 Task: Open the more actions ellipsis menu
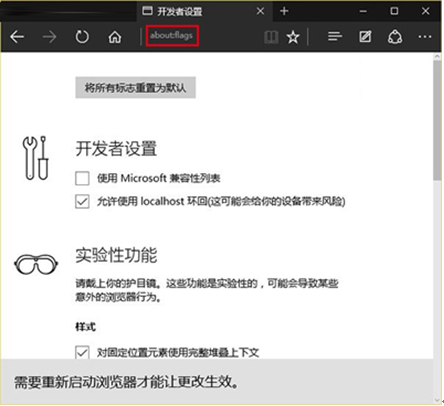(x=424, y=37)
